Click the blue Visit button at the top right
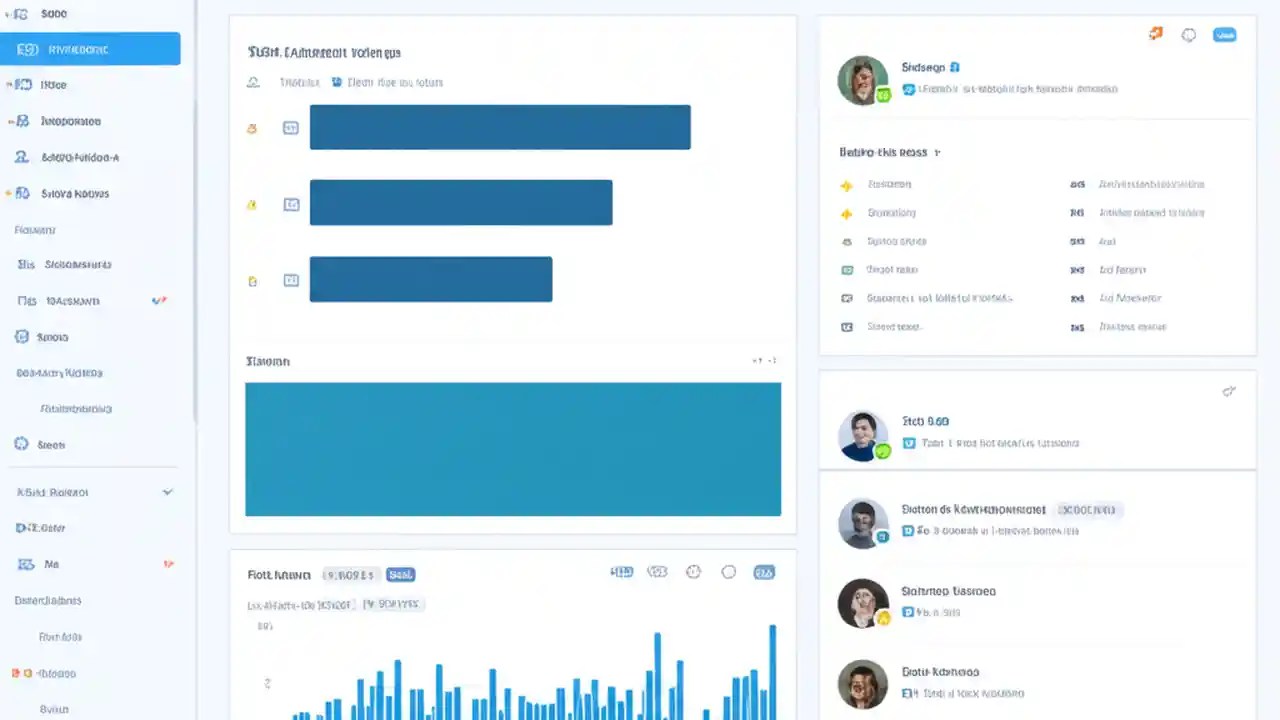 (1224, 35)
